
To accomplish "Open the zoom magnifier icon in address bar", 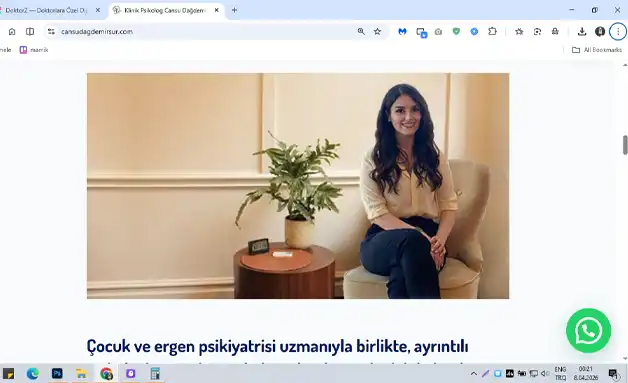I will (361, 32).
